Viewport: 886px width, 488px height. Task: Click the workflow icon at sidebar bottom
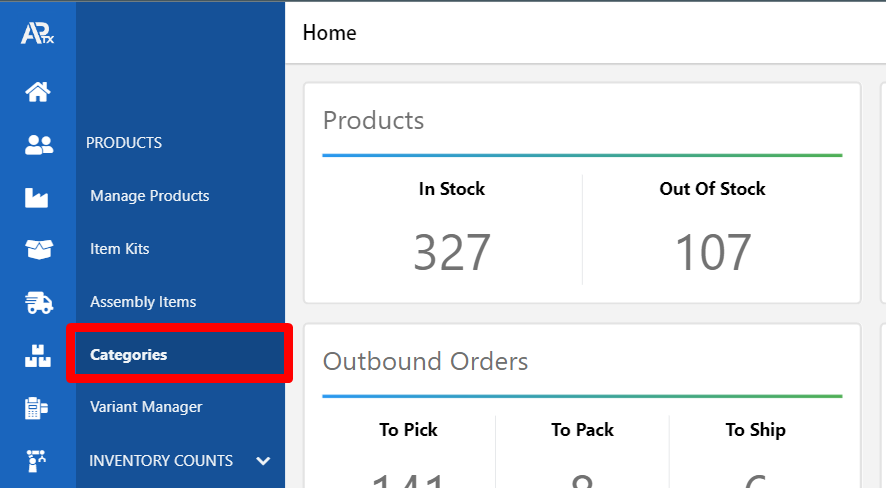coord(38,461)
